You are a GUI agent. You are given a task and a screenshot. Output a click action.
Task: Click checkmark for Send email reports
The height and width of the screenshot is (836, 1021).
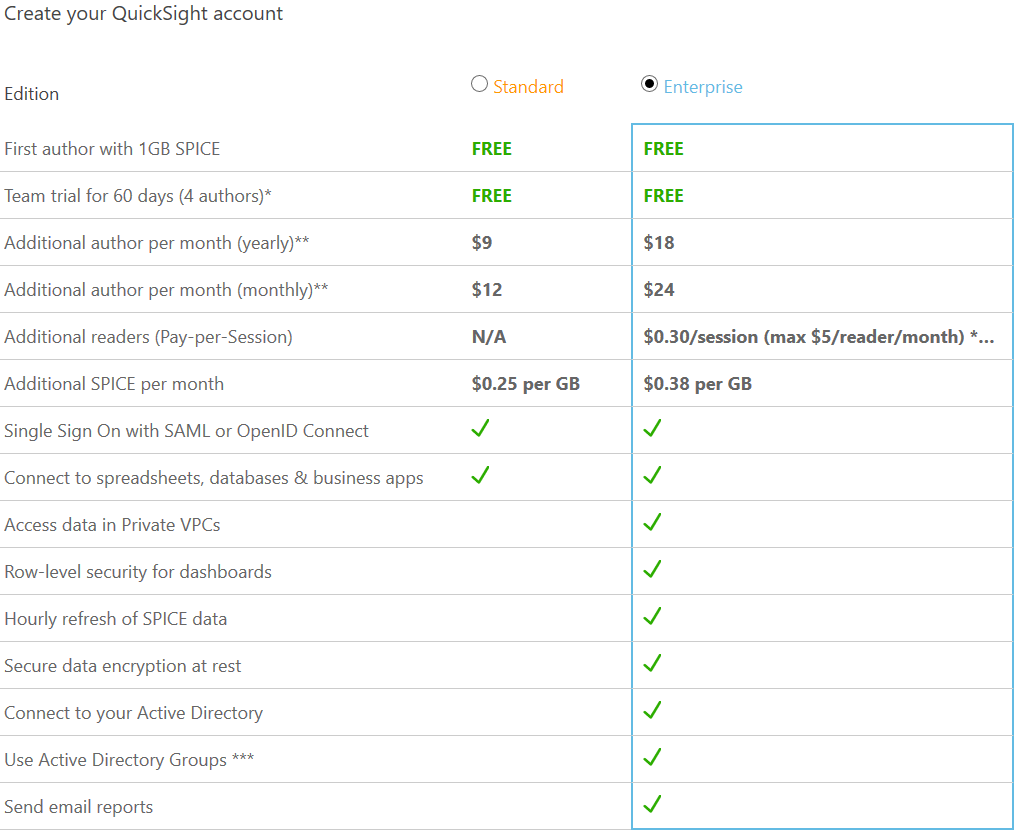point(652,803)
